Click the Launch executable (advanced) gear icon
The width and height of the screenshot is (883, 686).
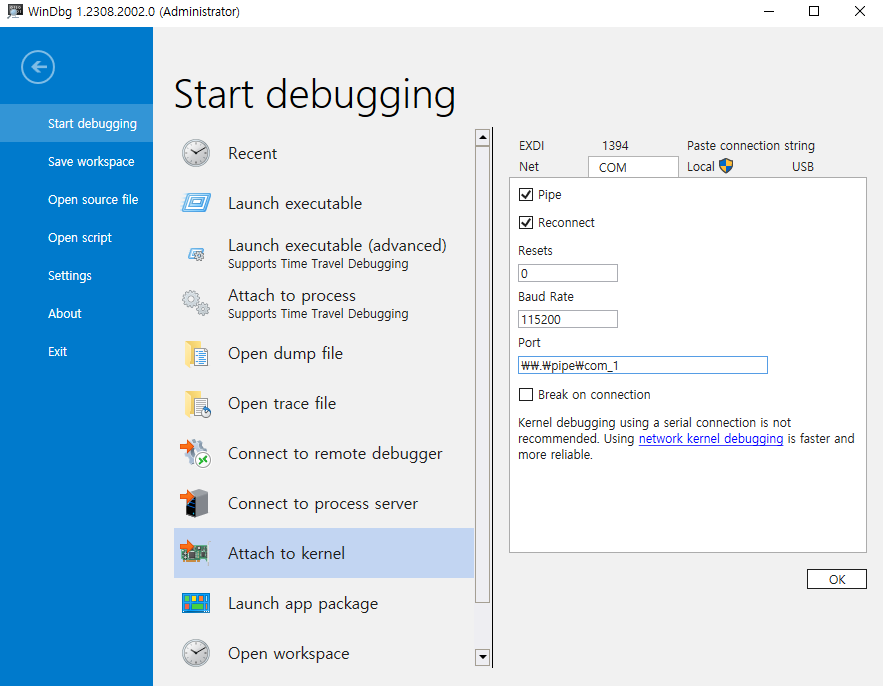(196, 254)
